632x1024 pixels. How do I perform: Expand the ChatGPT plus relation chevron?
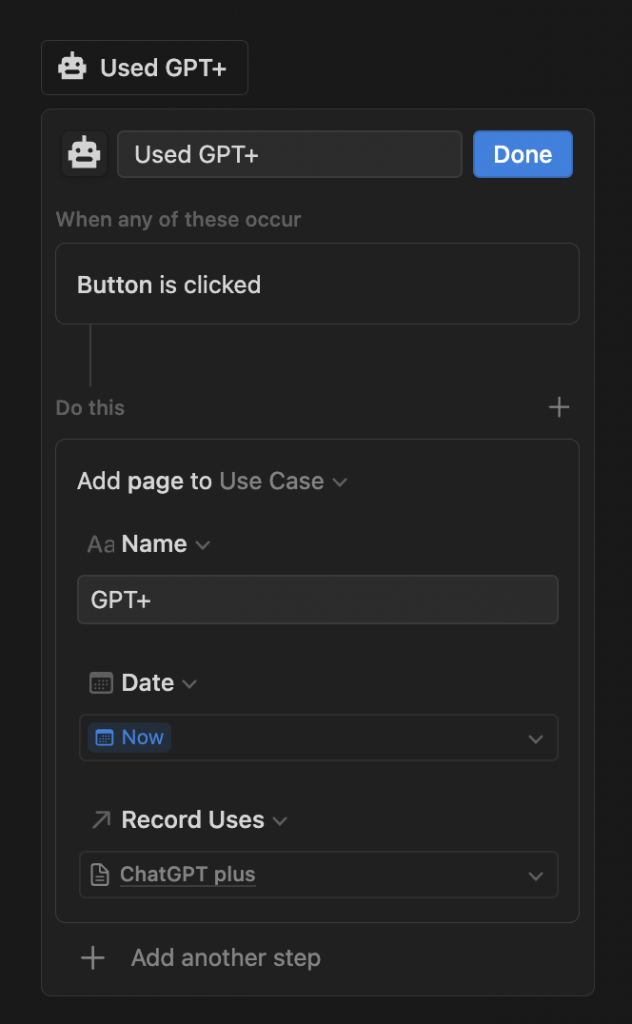pyautogui.click(x=536, y=876)
